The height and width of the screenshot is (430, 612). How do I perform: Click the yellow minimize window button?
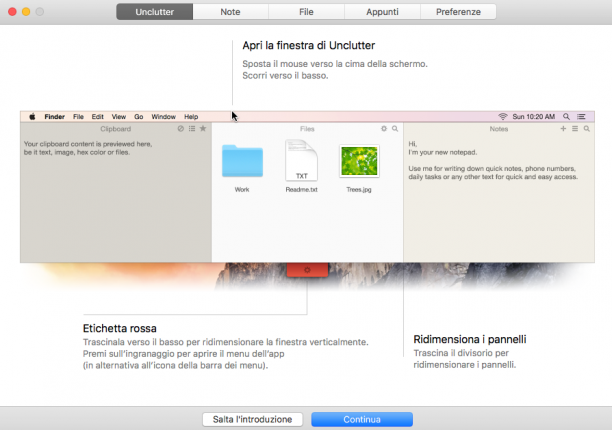pos(26,12)
